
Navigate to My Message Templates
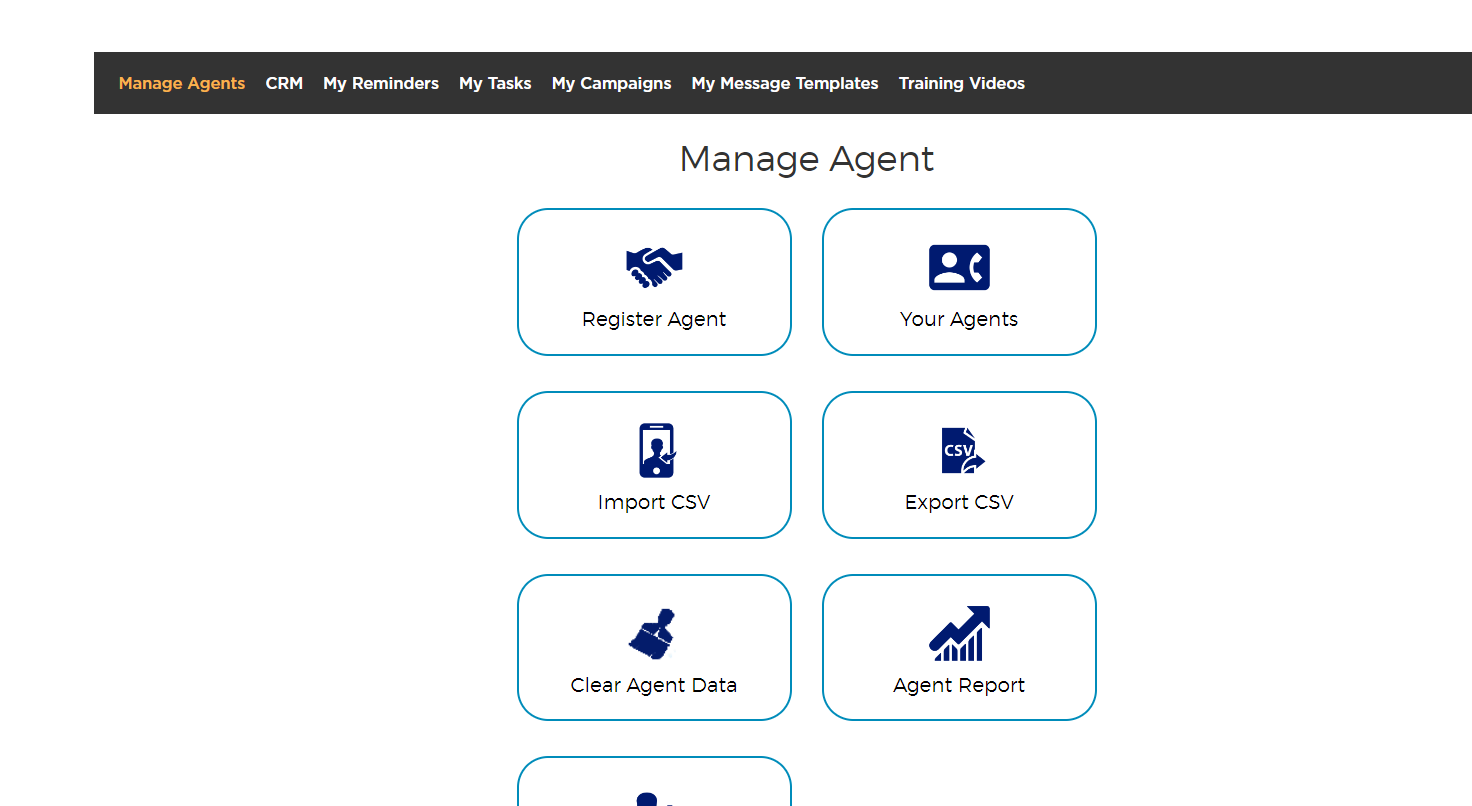[x=785, y=83]
